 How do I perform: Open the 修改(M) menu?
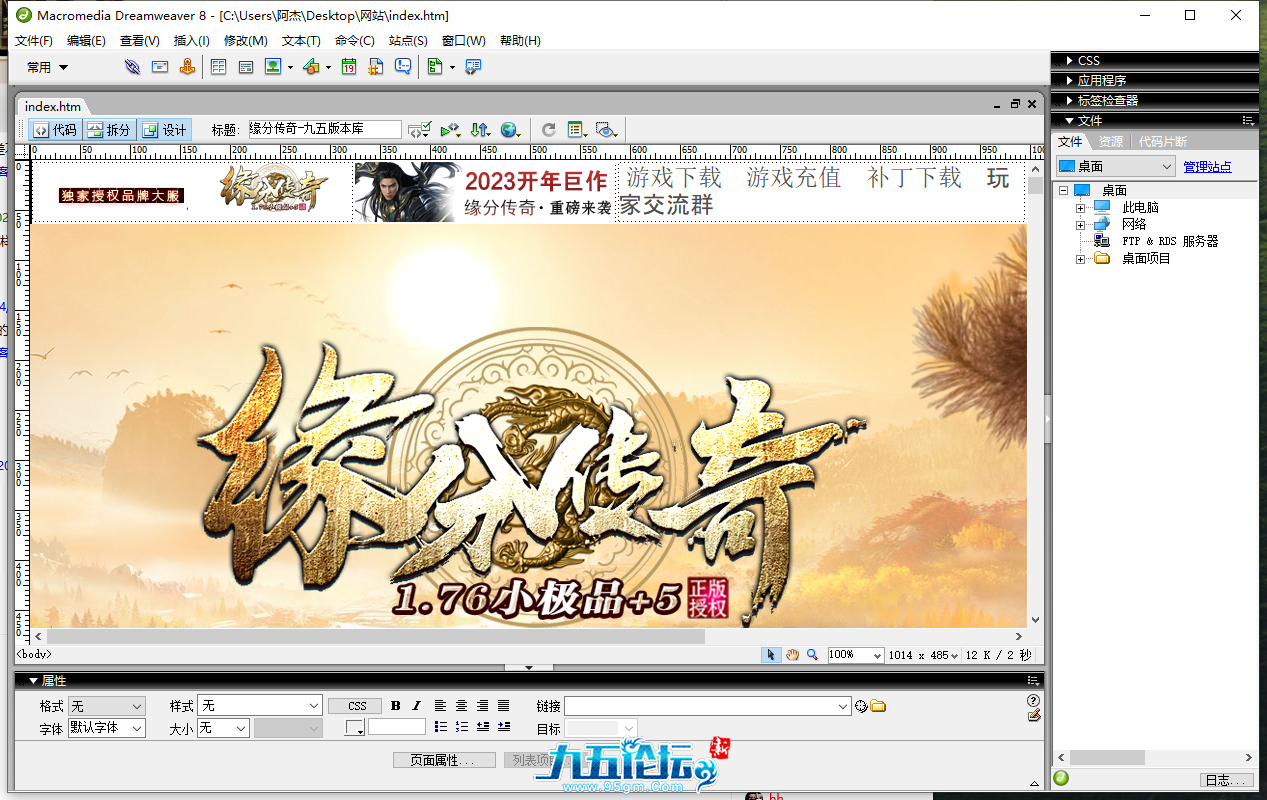tap(246, 41)
